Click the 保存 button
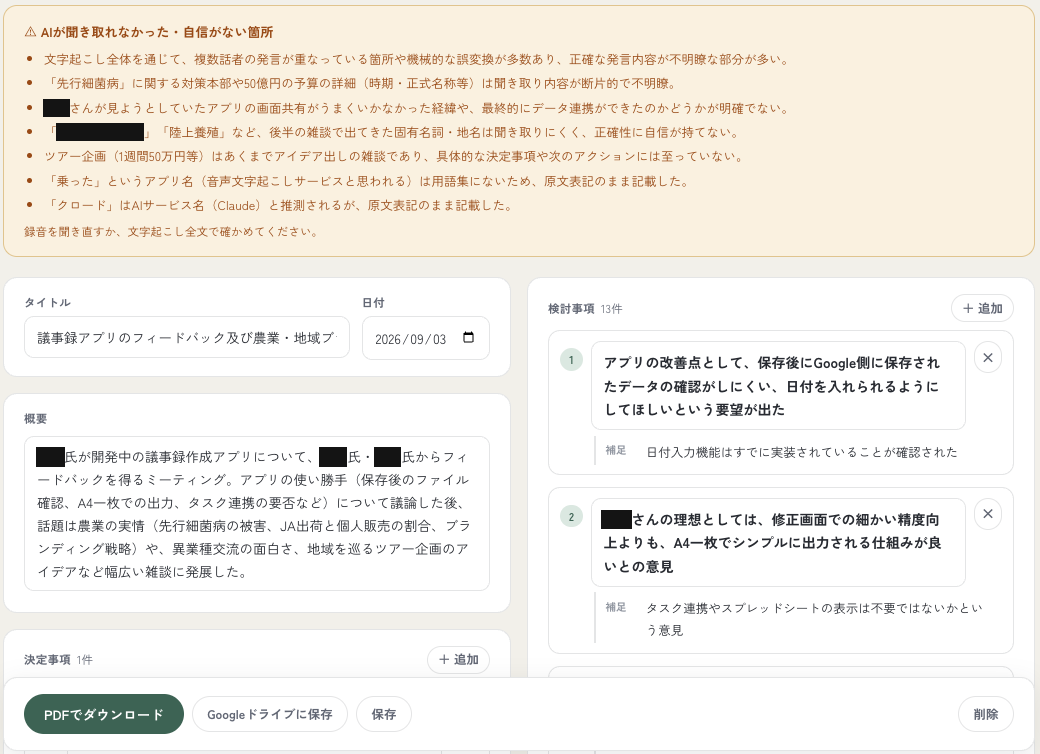This screenshot has width=1040, height=754. [x=384, y=714]
